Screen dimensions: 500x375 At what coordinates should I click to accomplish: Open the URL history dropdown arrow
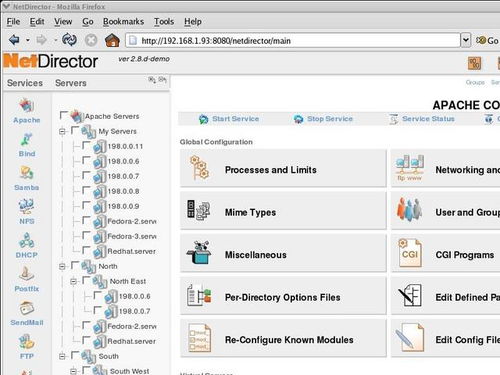click(466, 40)
